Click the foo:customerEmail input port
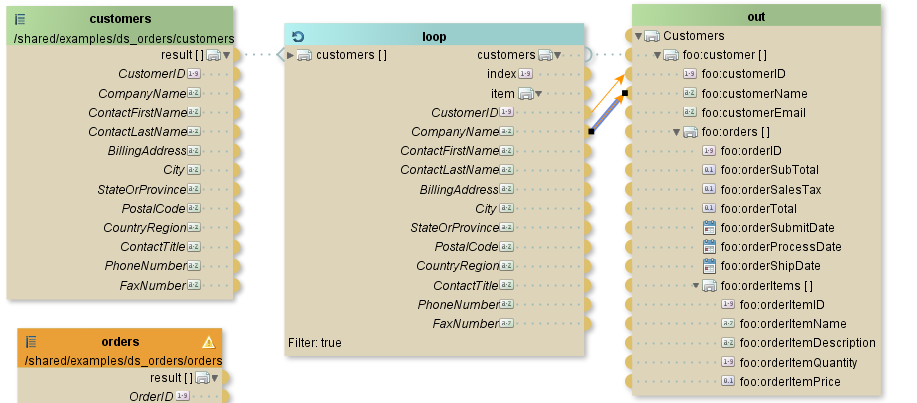The height and width of the screenshot is (403, 917). click(x=629, y=112)
